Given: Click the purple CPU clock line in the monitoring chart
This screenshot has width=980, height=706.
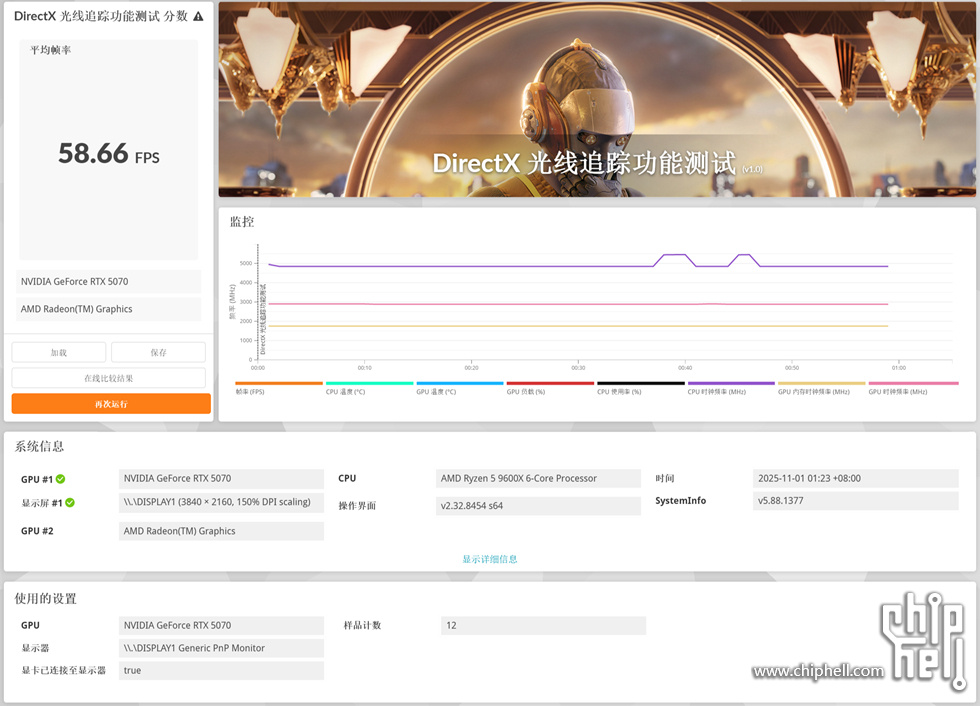Looking at the screenshot, I should pos(500,266).
